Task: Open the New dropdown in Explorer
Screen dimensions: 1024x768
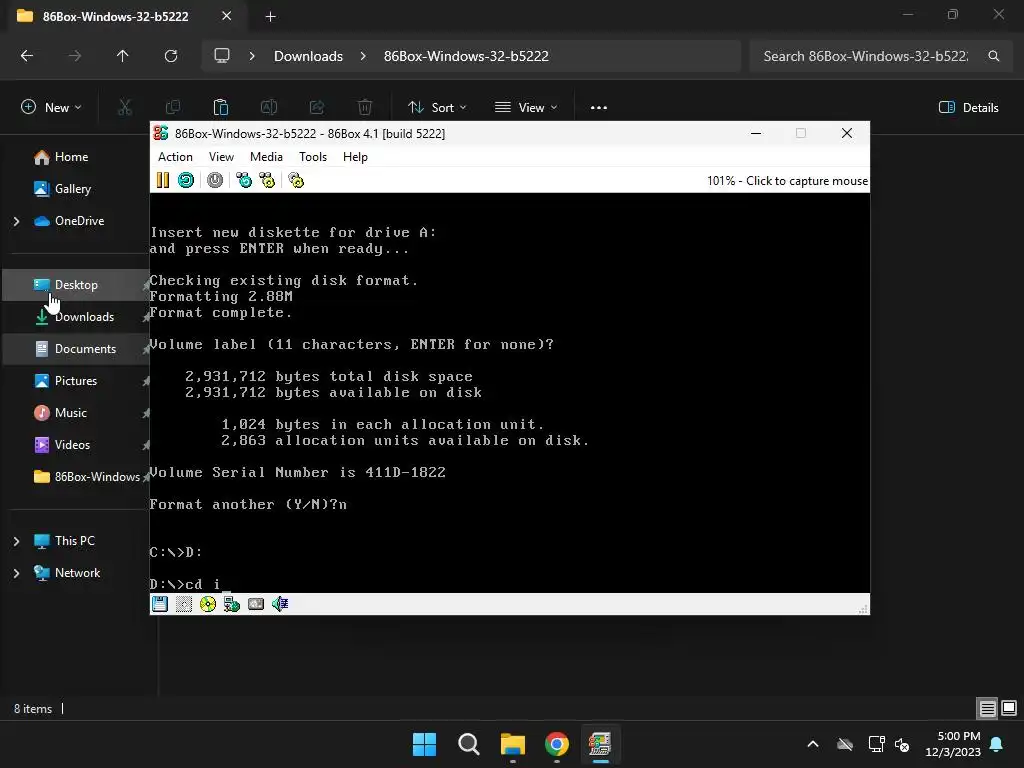Action: 51,108
